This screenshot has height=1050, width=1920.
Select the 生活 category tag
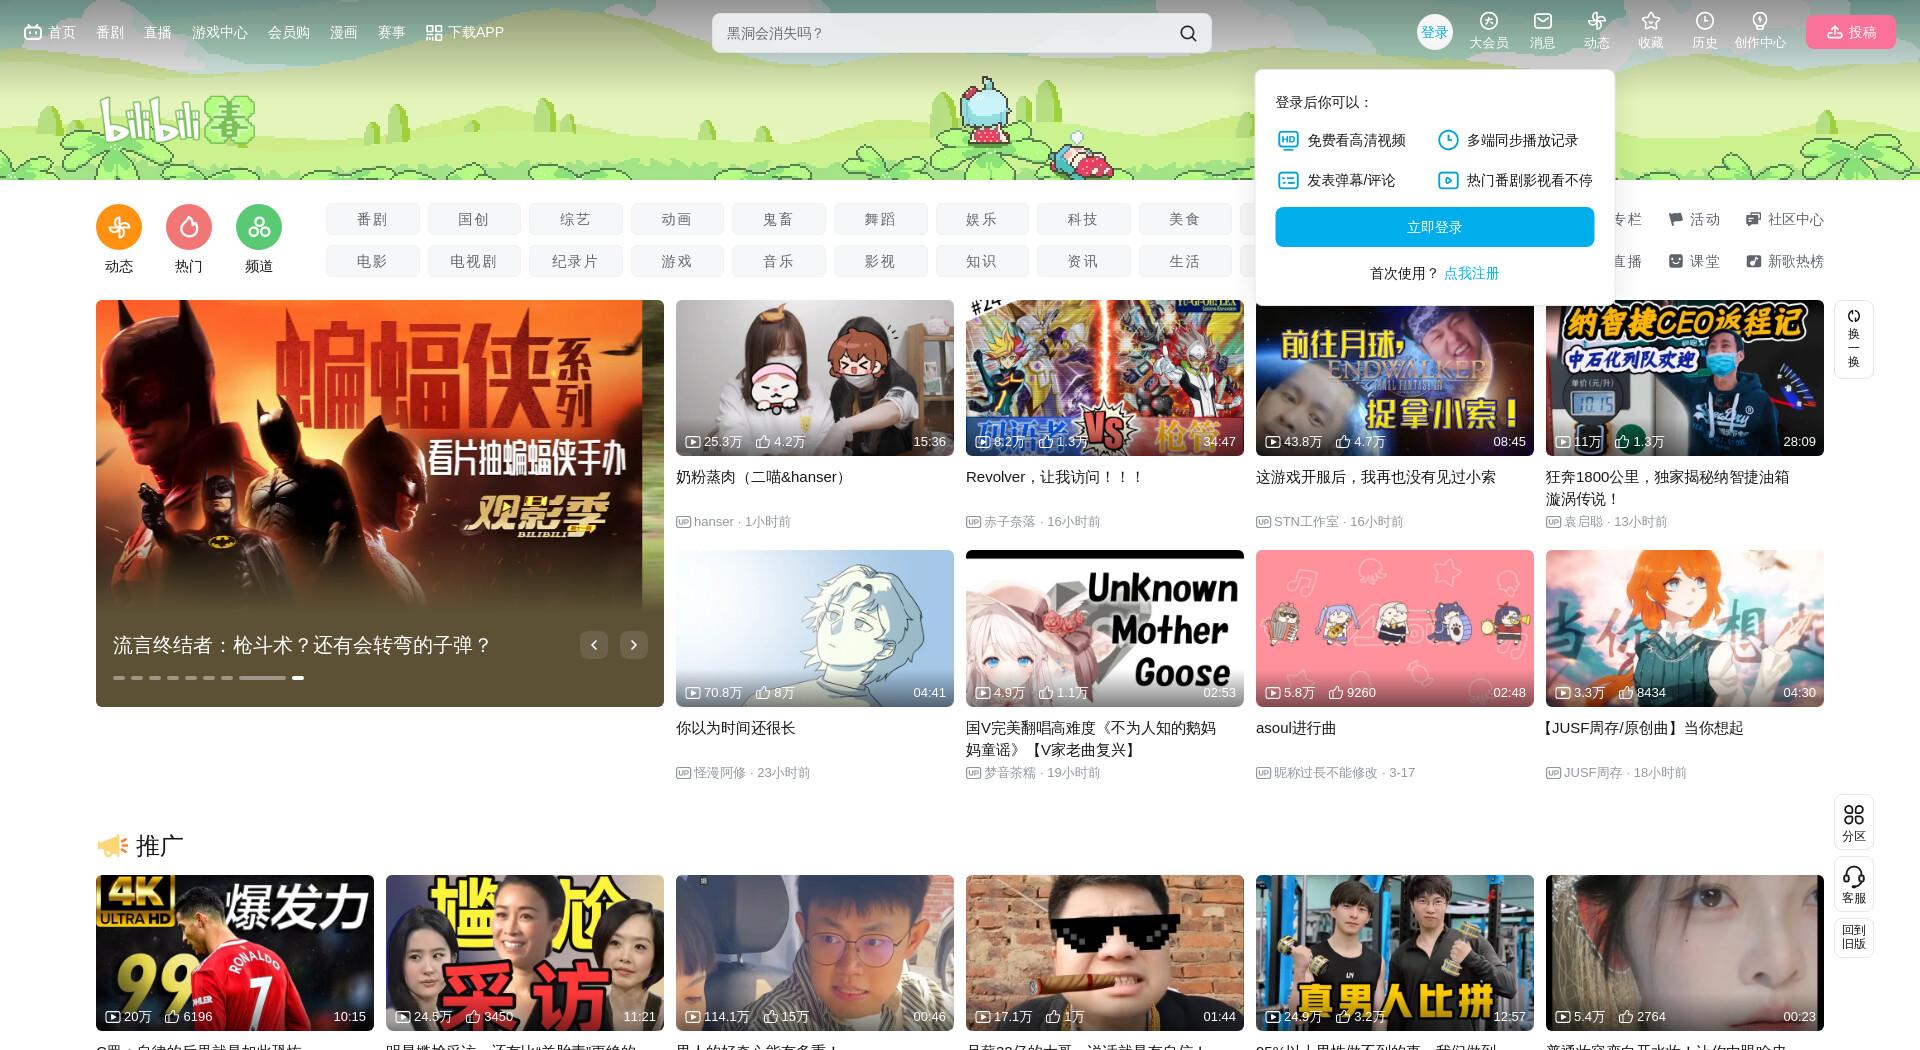point(1185,261)
